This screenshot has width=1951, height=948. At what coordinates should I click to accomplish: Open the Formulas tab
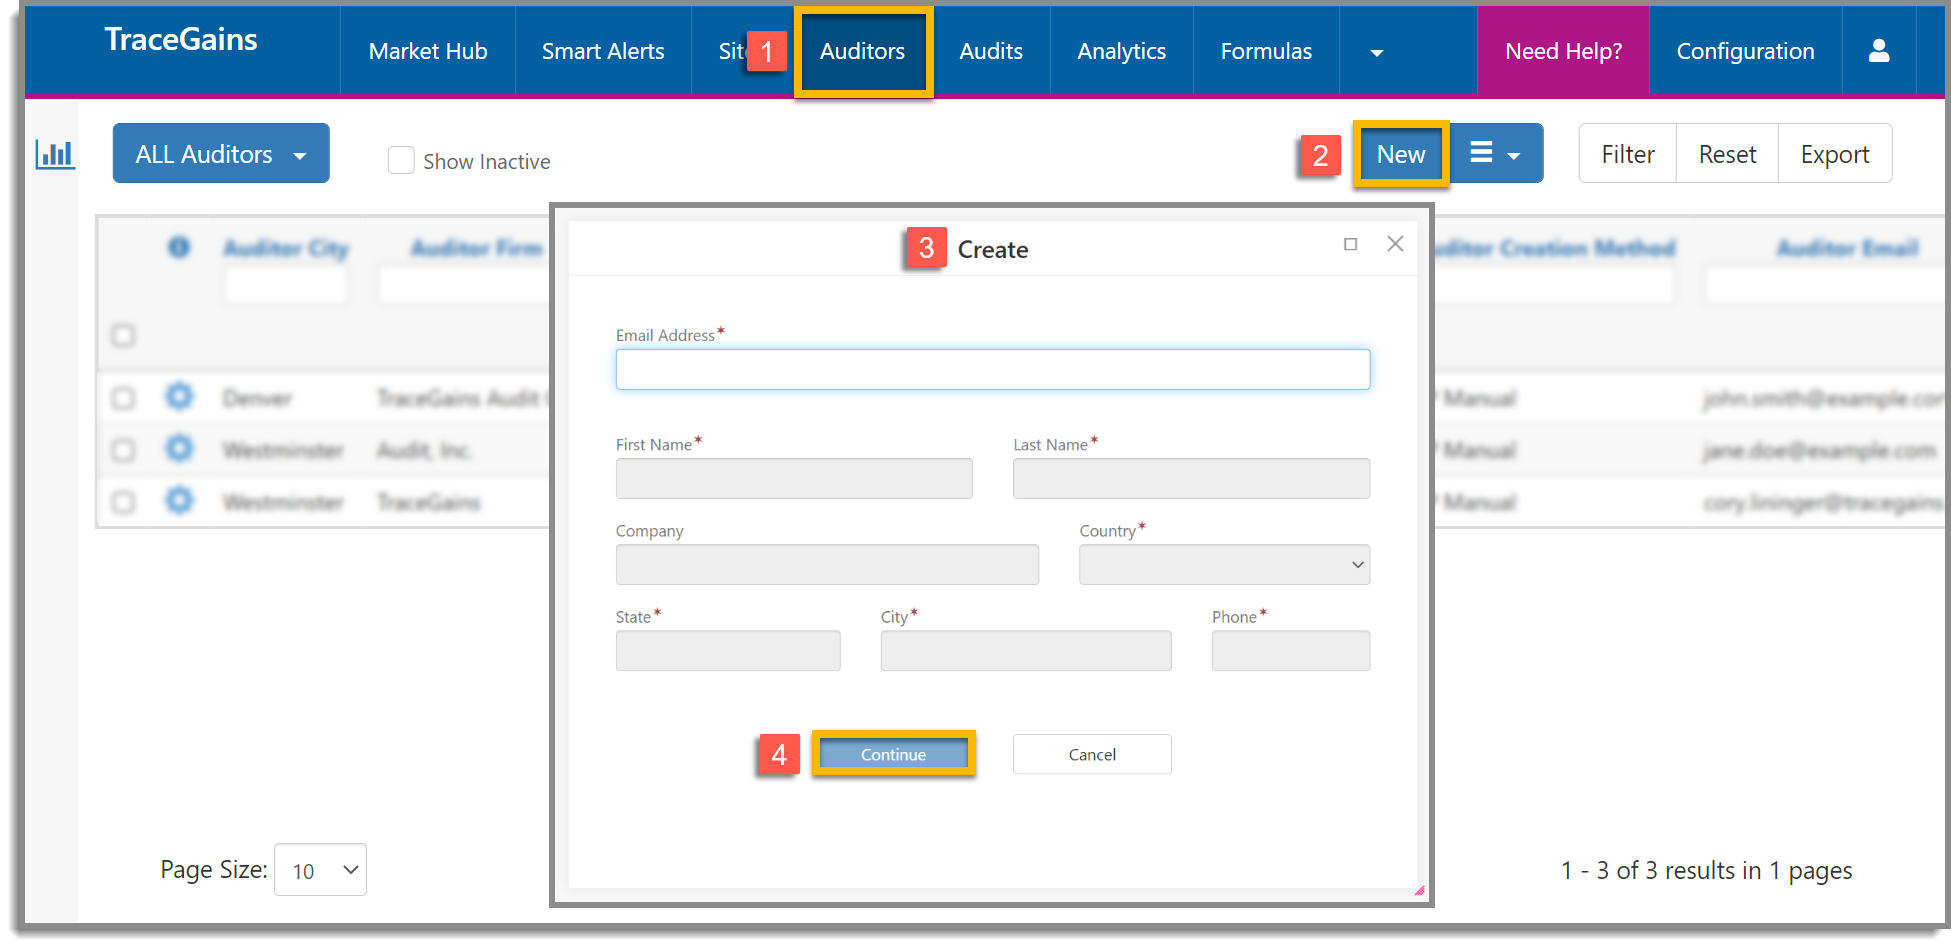[x=1266, y=51]
